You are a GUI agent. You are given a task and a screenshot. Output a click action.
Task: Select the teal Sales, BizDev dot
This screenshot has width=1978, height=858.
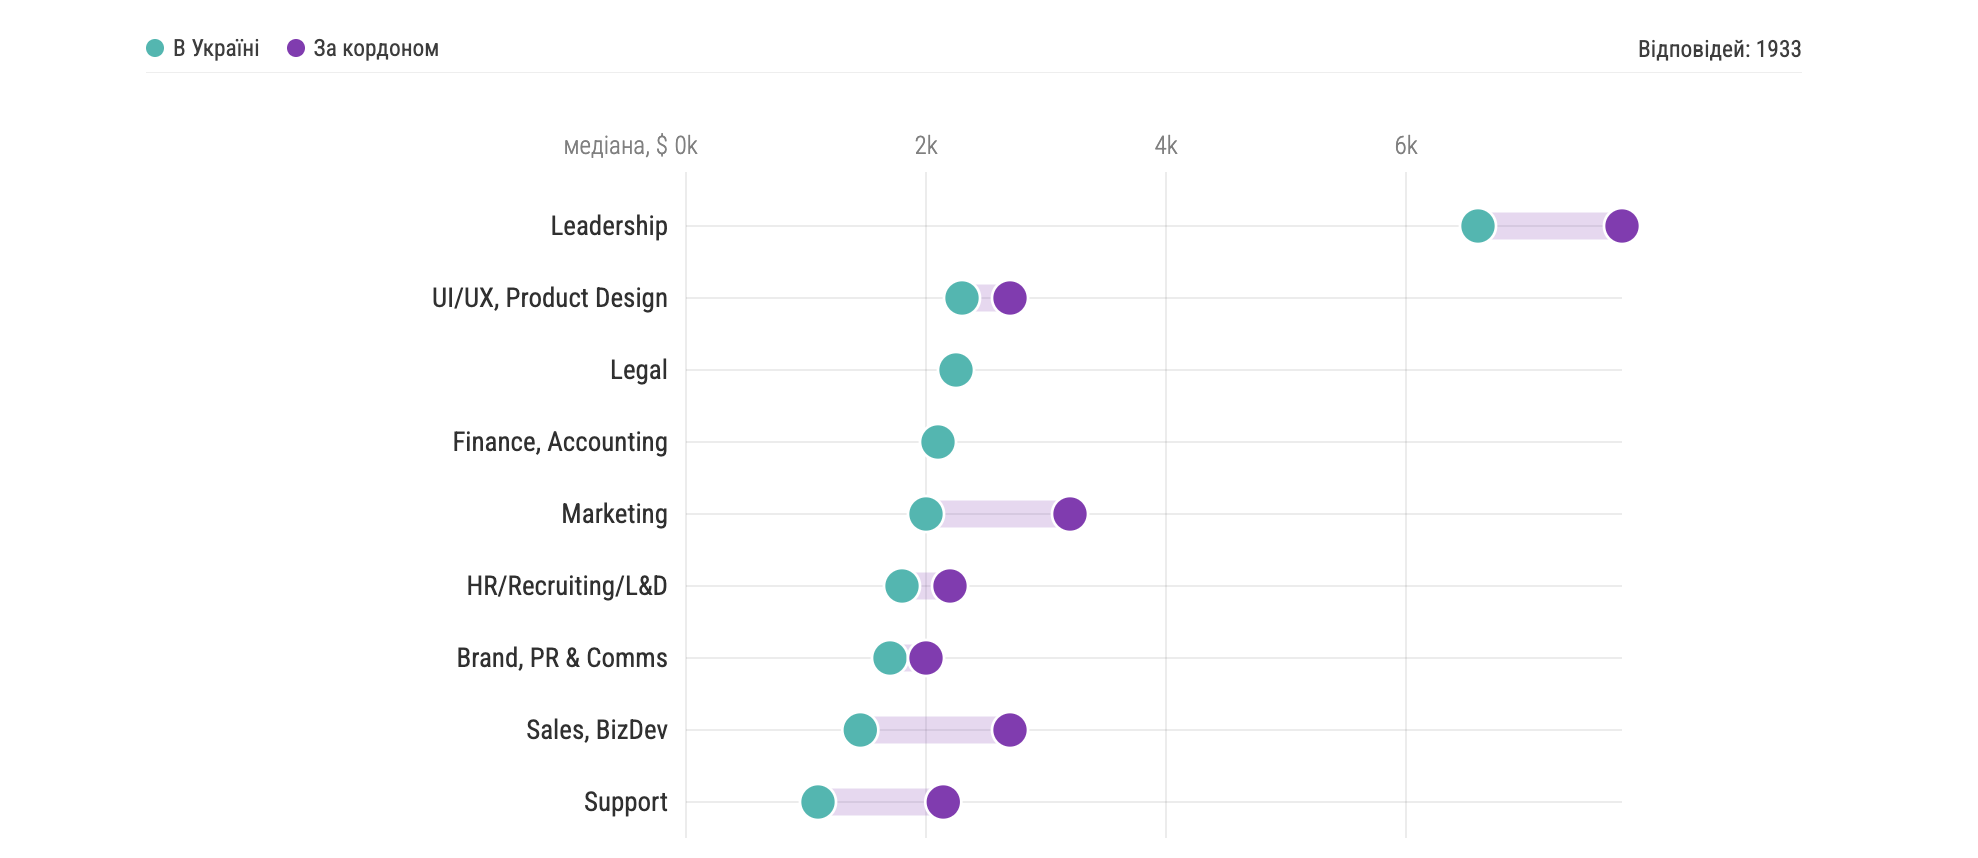point(859,730)
